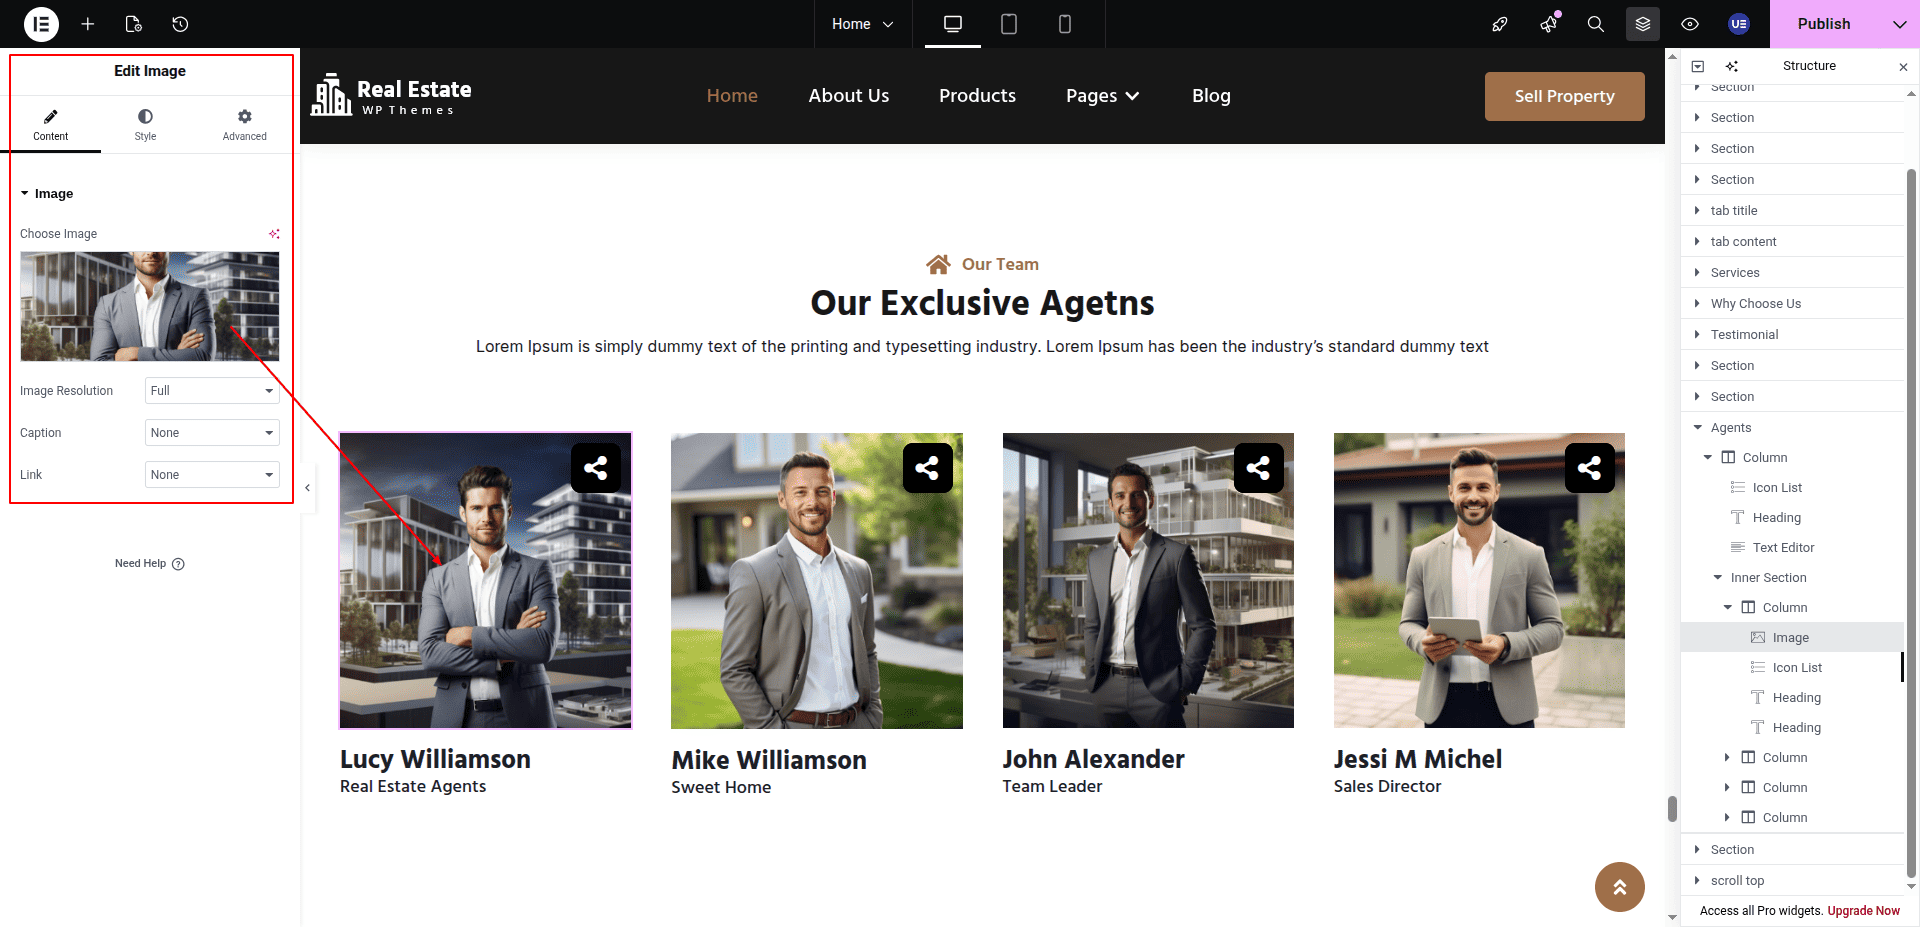Image resolution: width=1920 pixels, height=927 pixels.
Task: Open the Image Resolution dropdown
Action: pyautogui.click(x=212, y=391)
